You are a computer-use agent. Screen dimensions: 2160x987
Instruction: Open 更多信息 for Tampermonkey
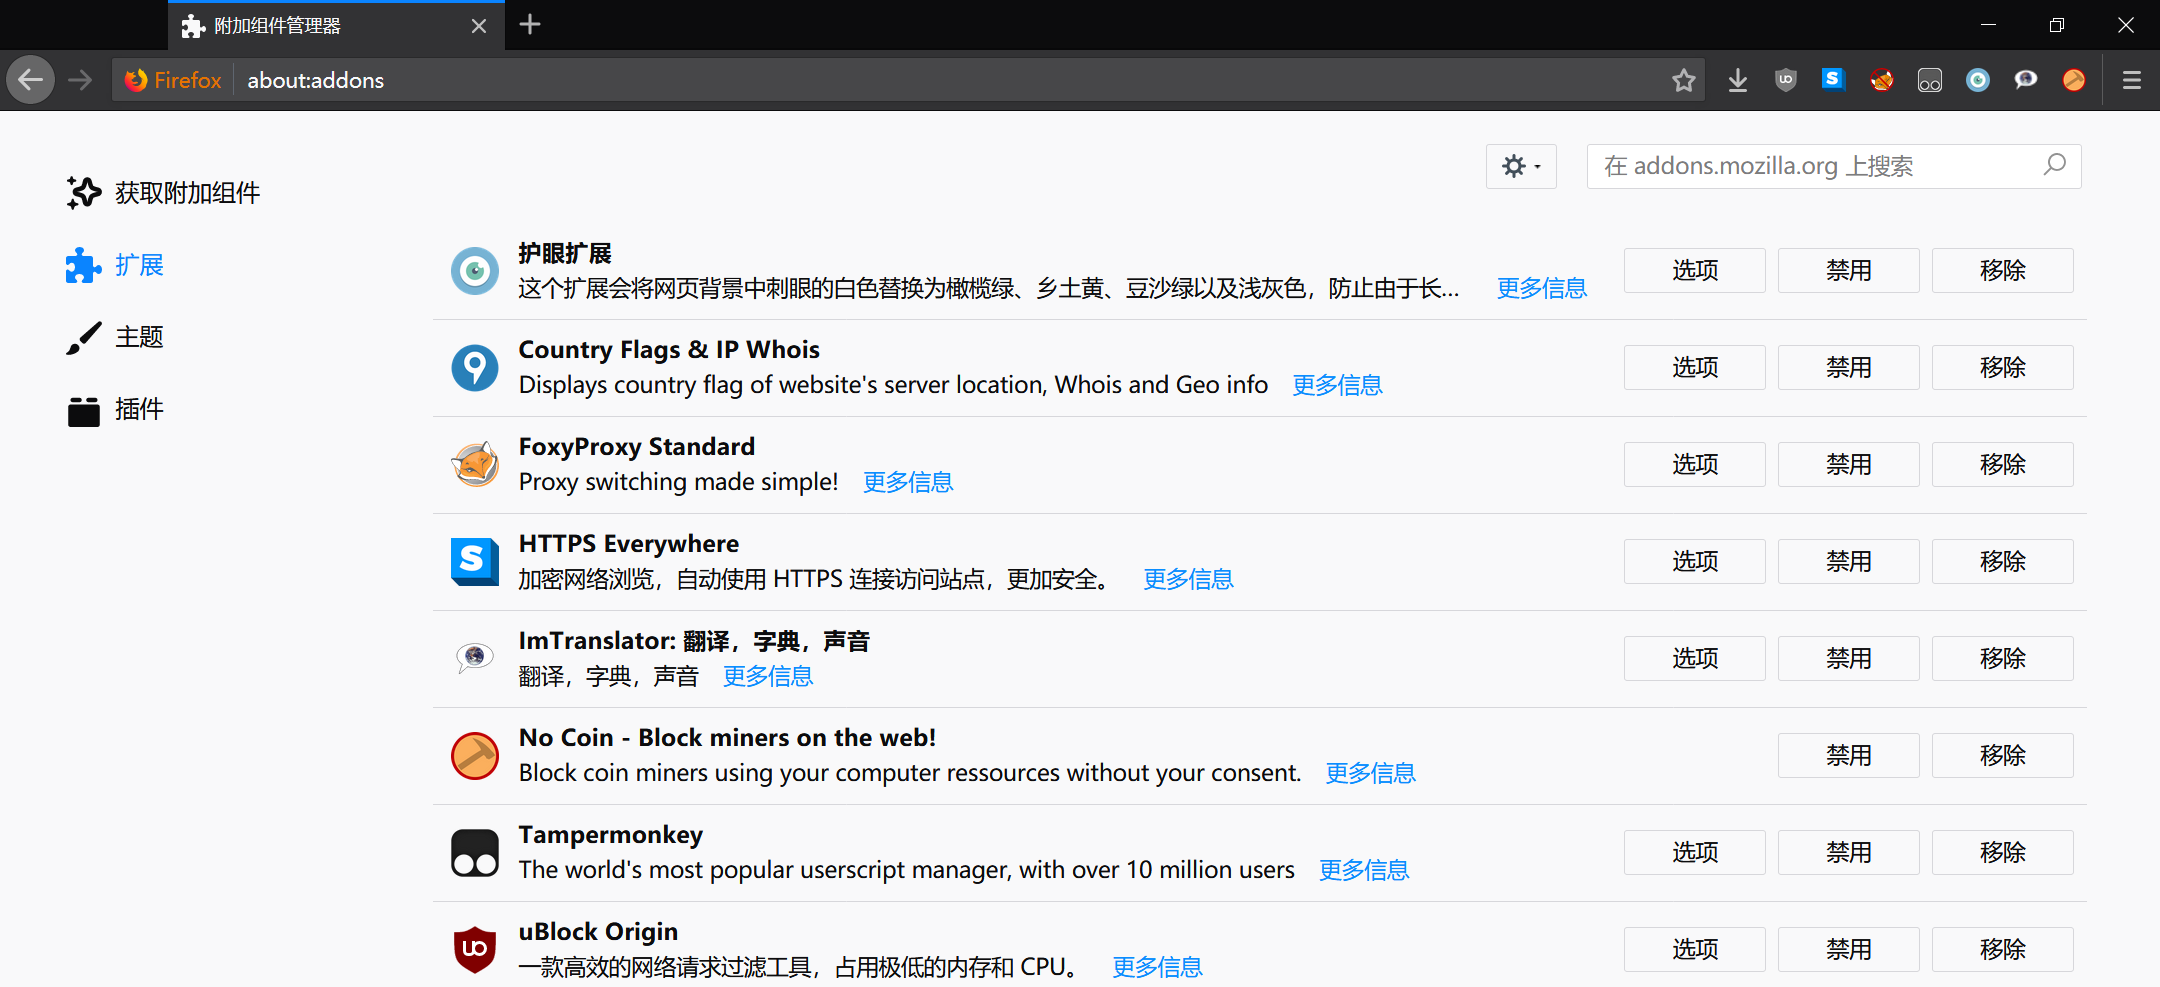tap(1365, 871)
